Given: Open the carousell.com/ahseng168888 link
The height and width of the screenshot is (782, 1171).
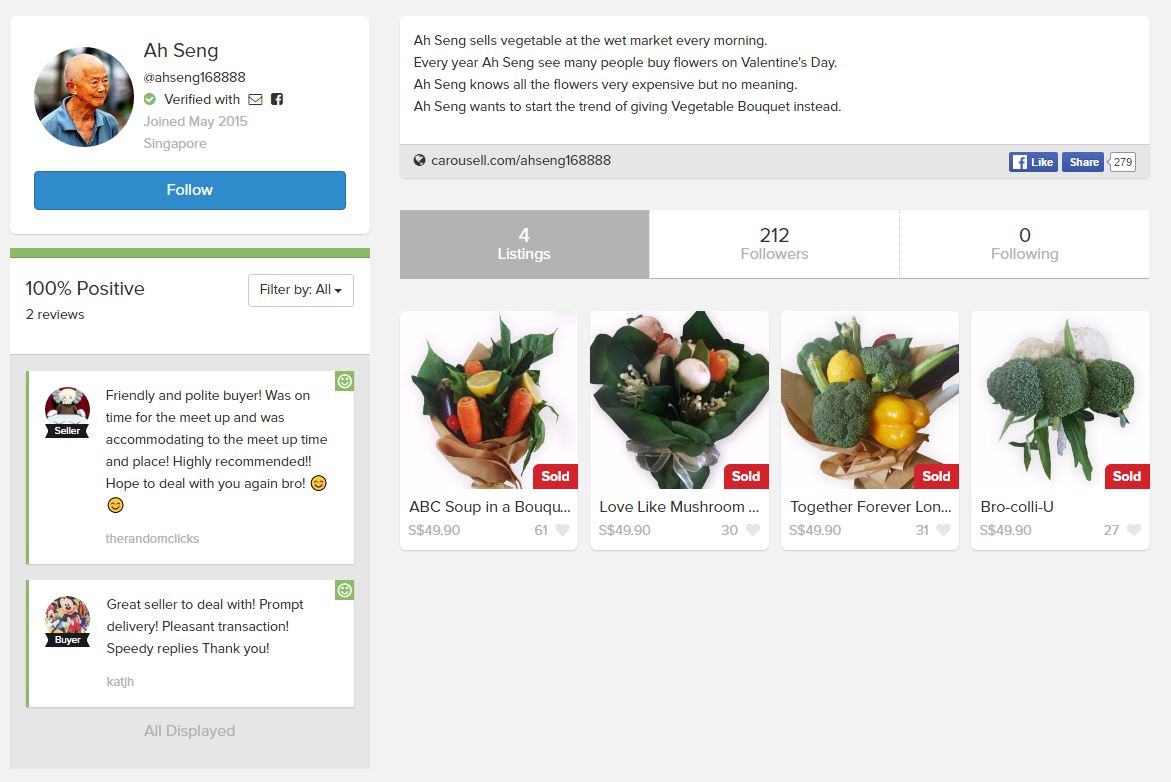Looking at the screenshot, I should (x=521, y=160).
